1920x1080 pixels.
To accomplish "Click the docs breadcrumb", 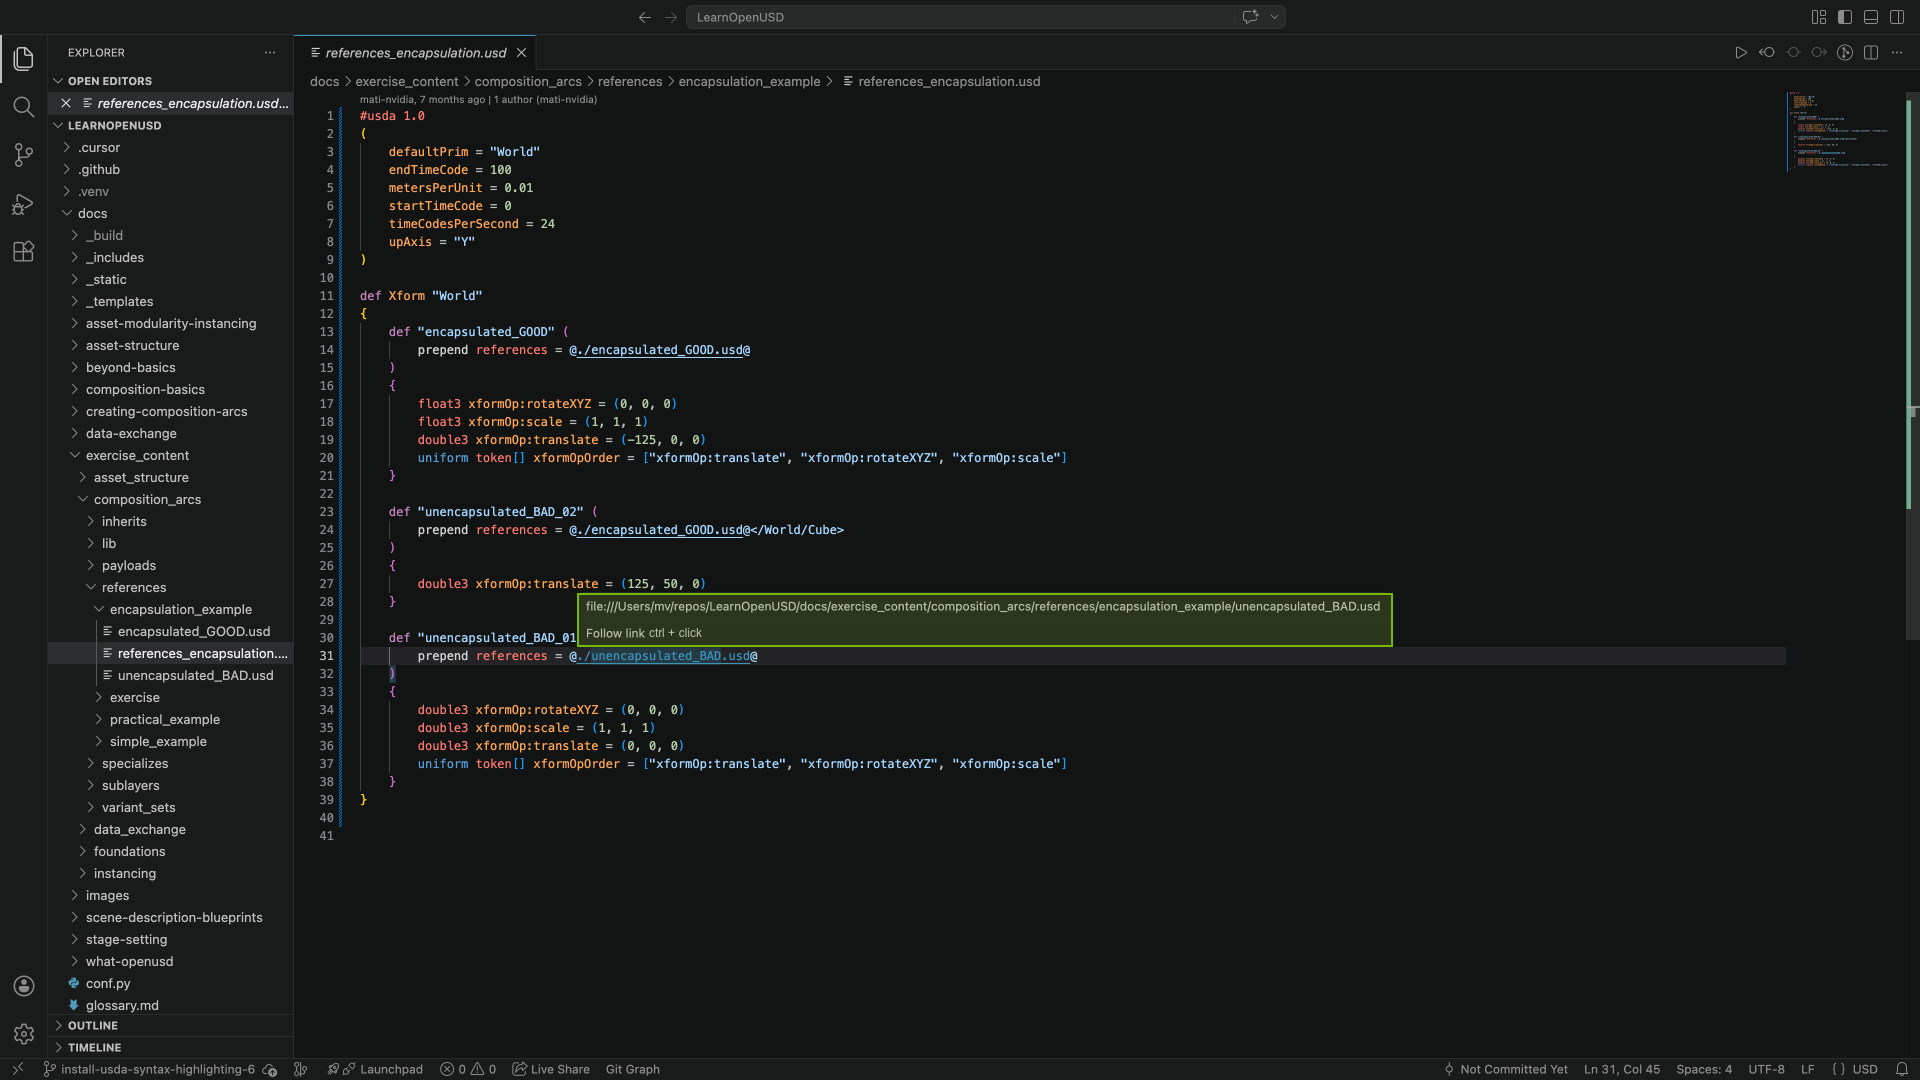I will (324, 82).
